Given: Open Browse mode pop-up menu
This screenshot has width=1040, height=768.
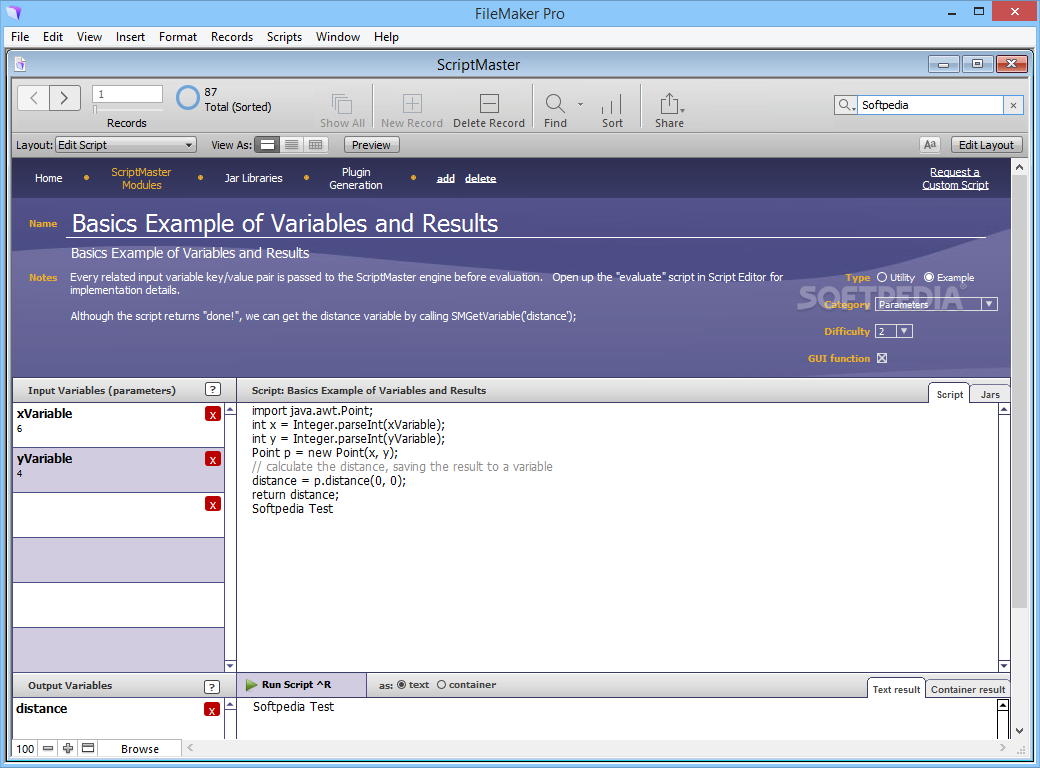Looking at the screenshot, I should (x=140, y=749).
